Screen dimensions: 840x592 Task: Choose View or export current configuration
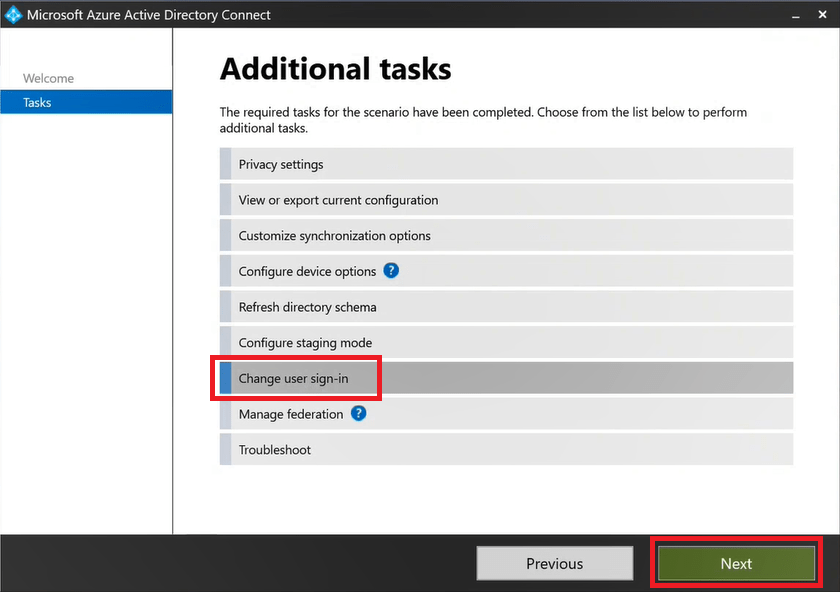pyautogui.click(x=338, y=200)
